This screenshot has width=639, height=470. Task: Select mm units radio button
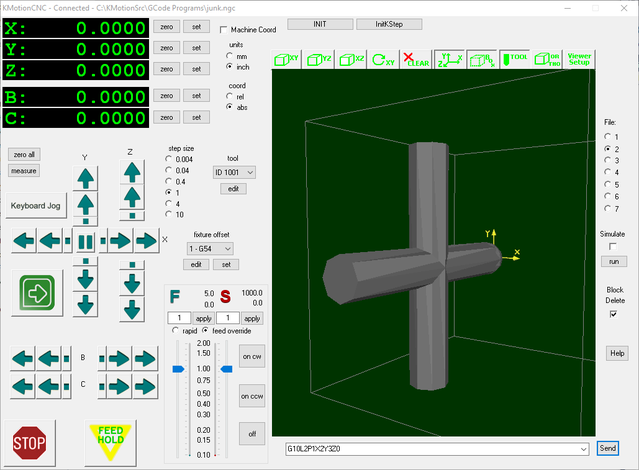pos(230,57)
